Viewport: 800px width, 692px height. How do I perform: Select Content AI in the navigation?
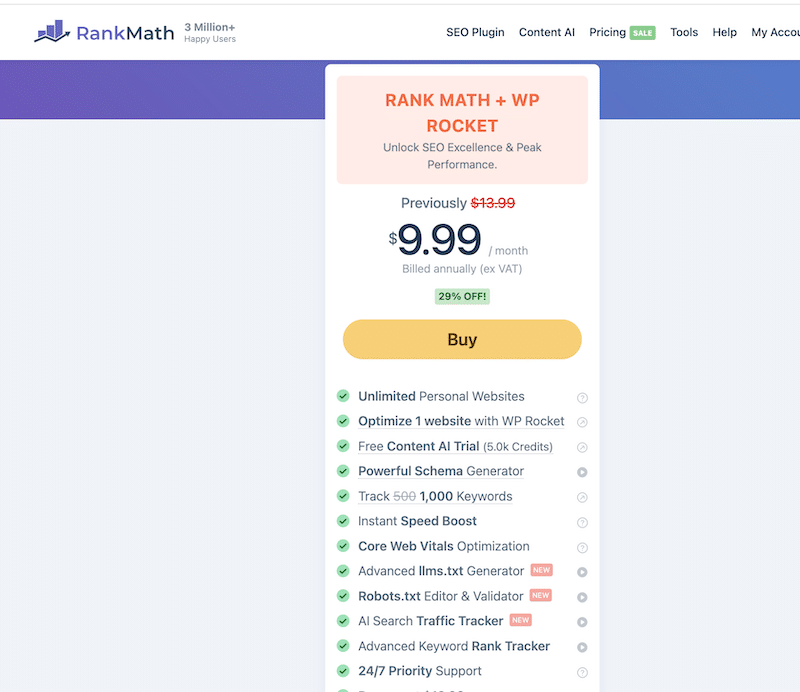546,32
